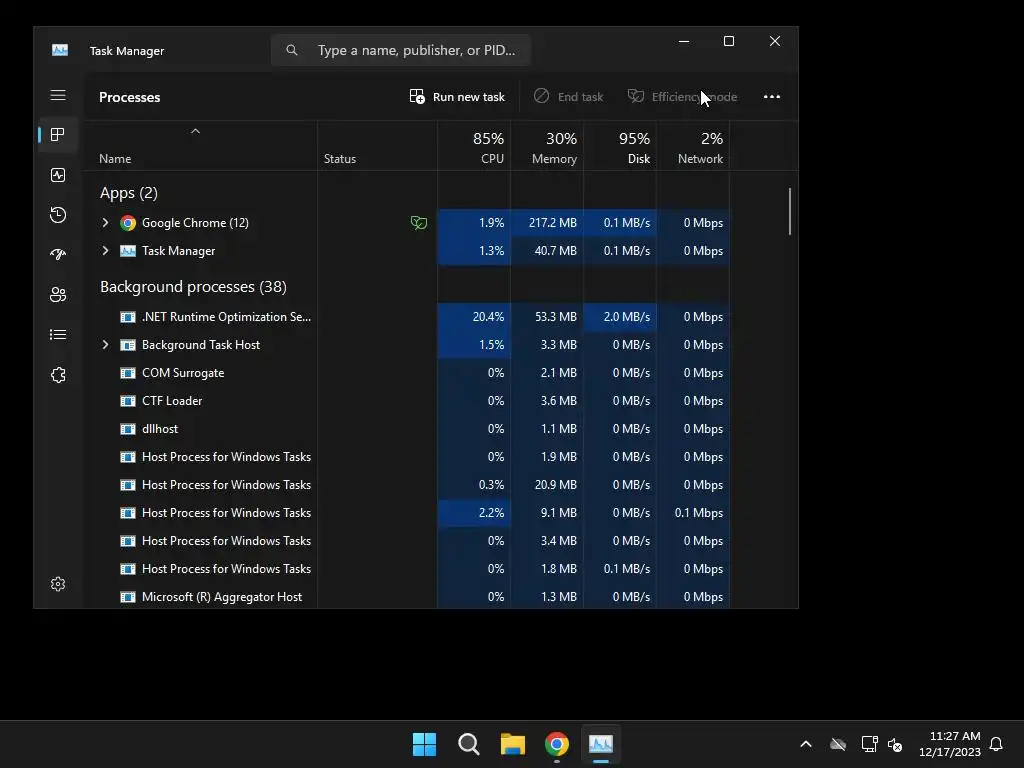Open Google Chrome from the taskbar
This screenshot has width=1024, height=768.
click(557, 744)
